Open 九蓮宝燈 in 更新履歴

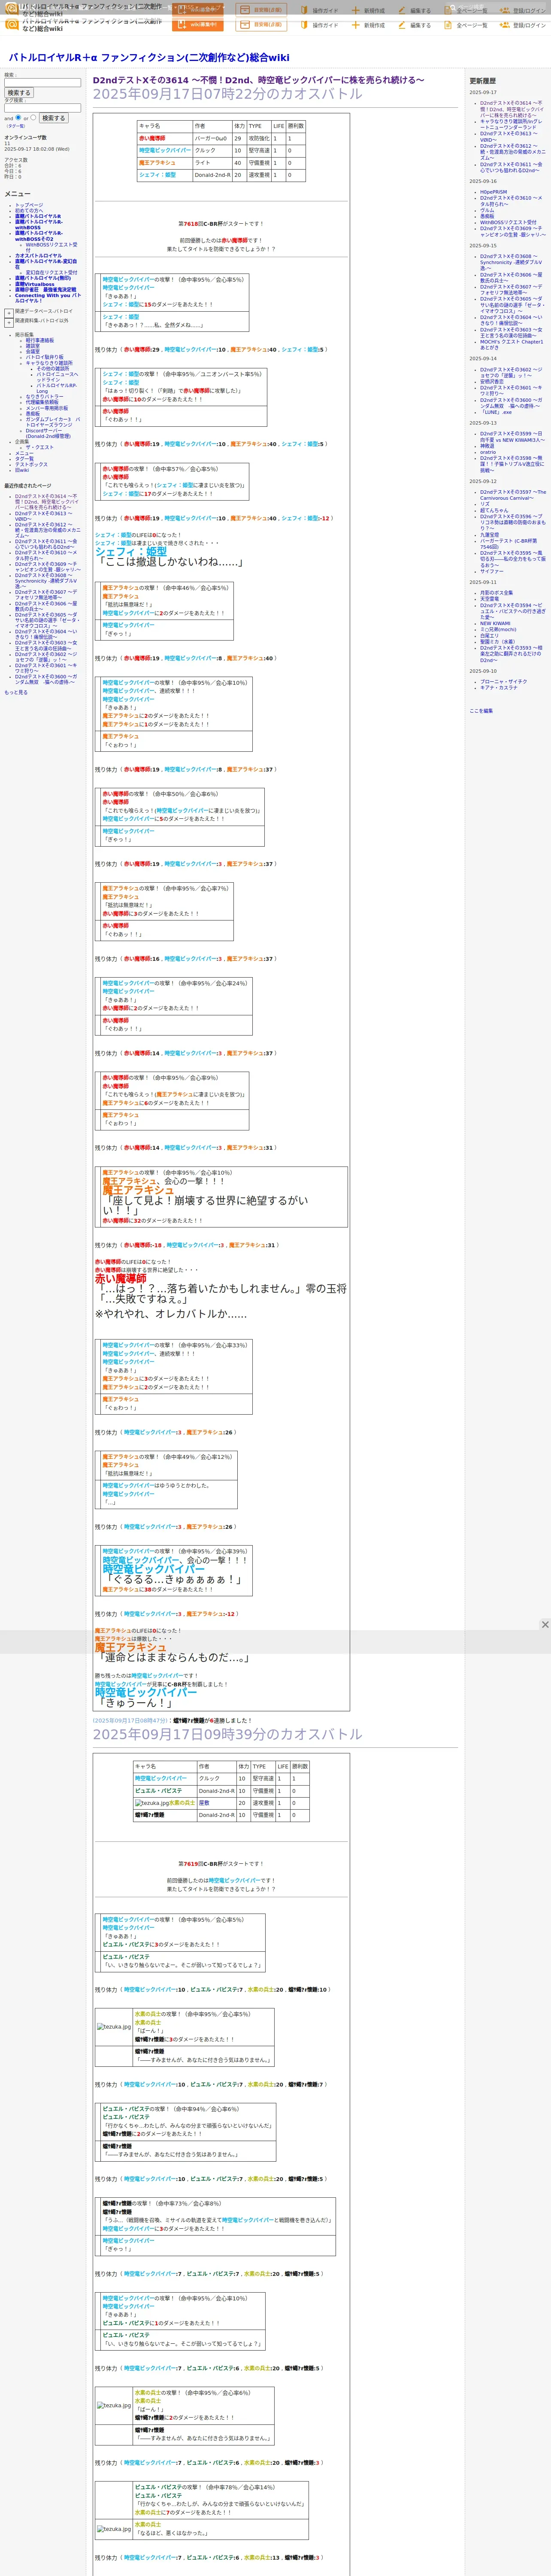click(x=489, y=534)
